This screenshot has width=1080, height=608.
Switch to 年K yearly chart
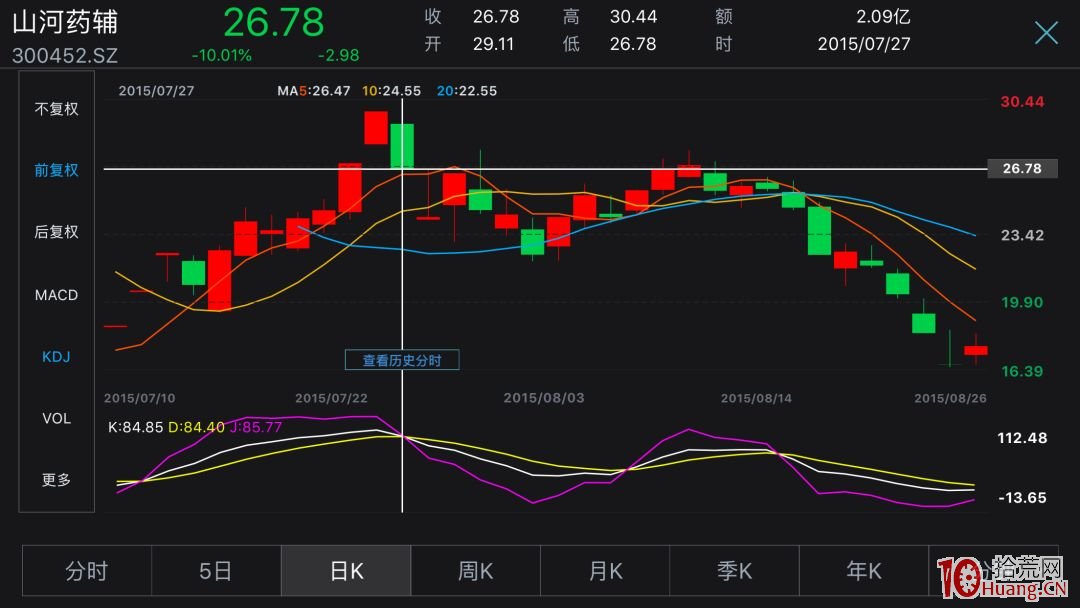pos(864,571)
